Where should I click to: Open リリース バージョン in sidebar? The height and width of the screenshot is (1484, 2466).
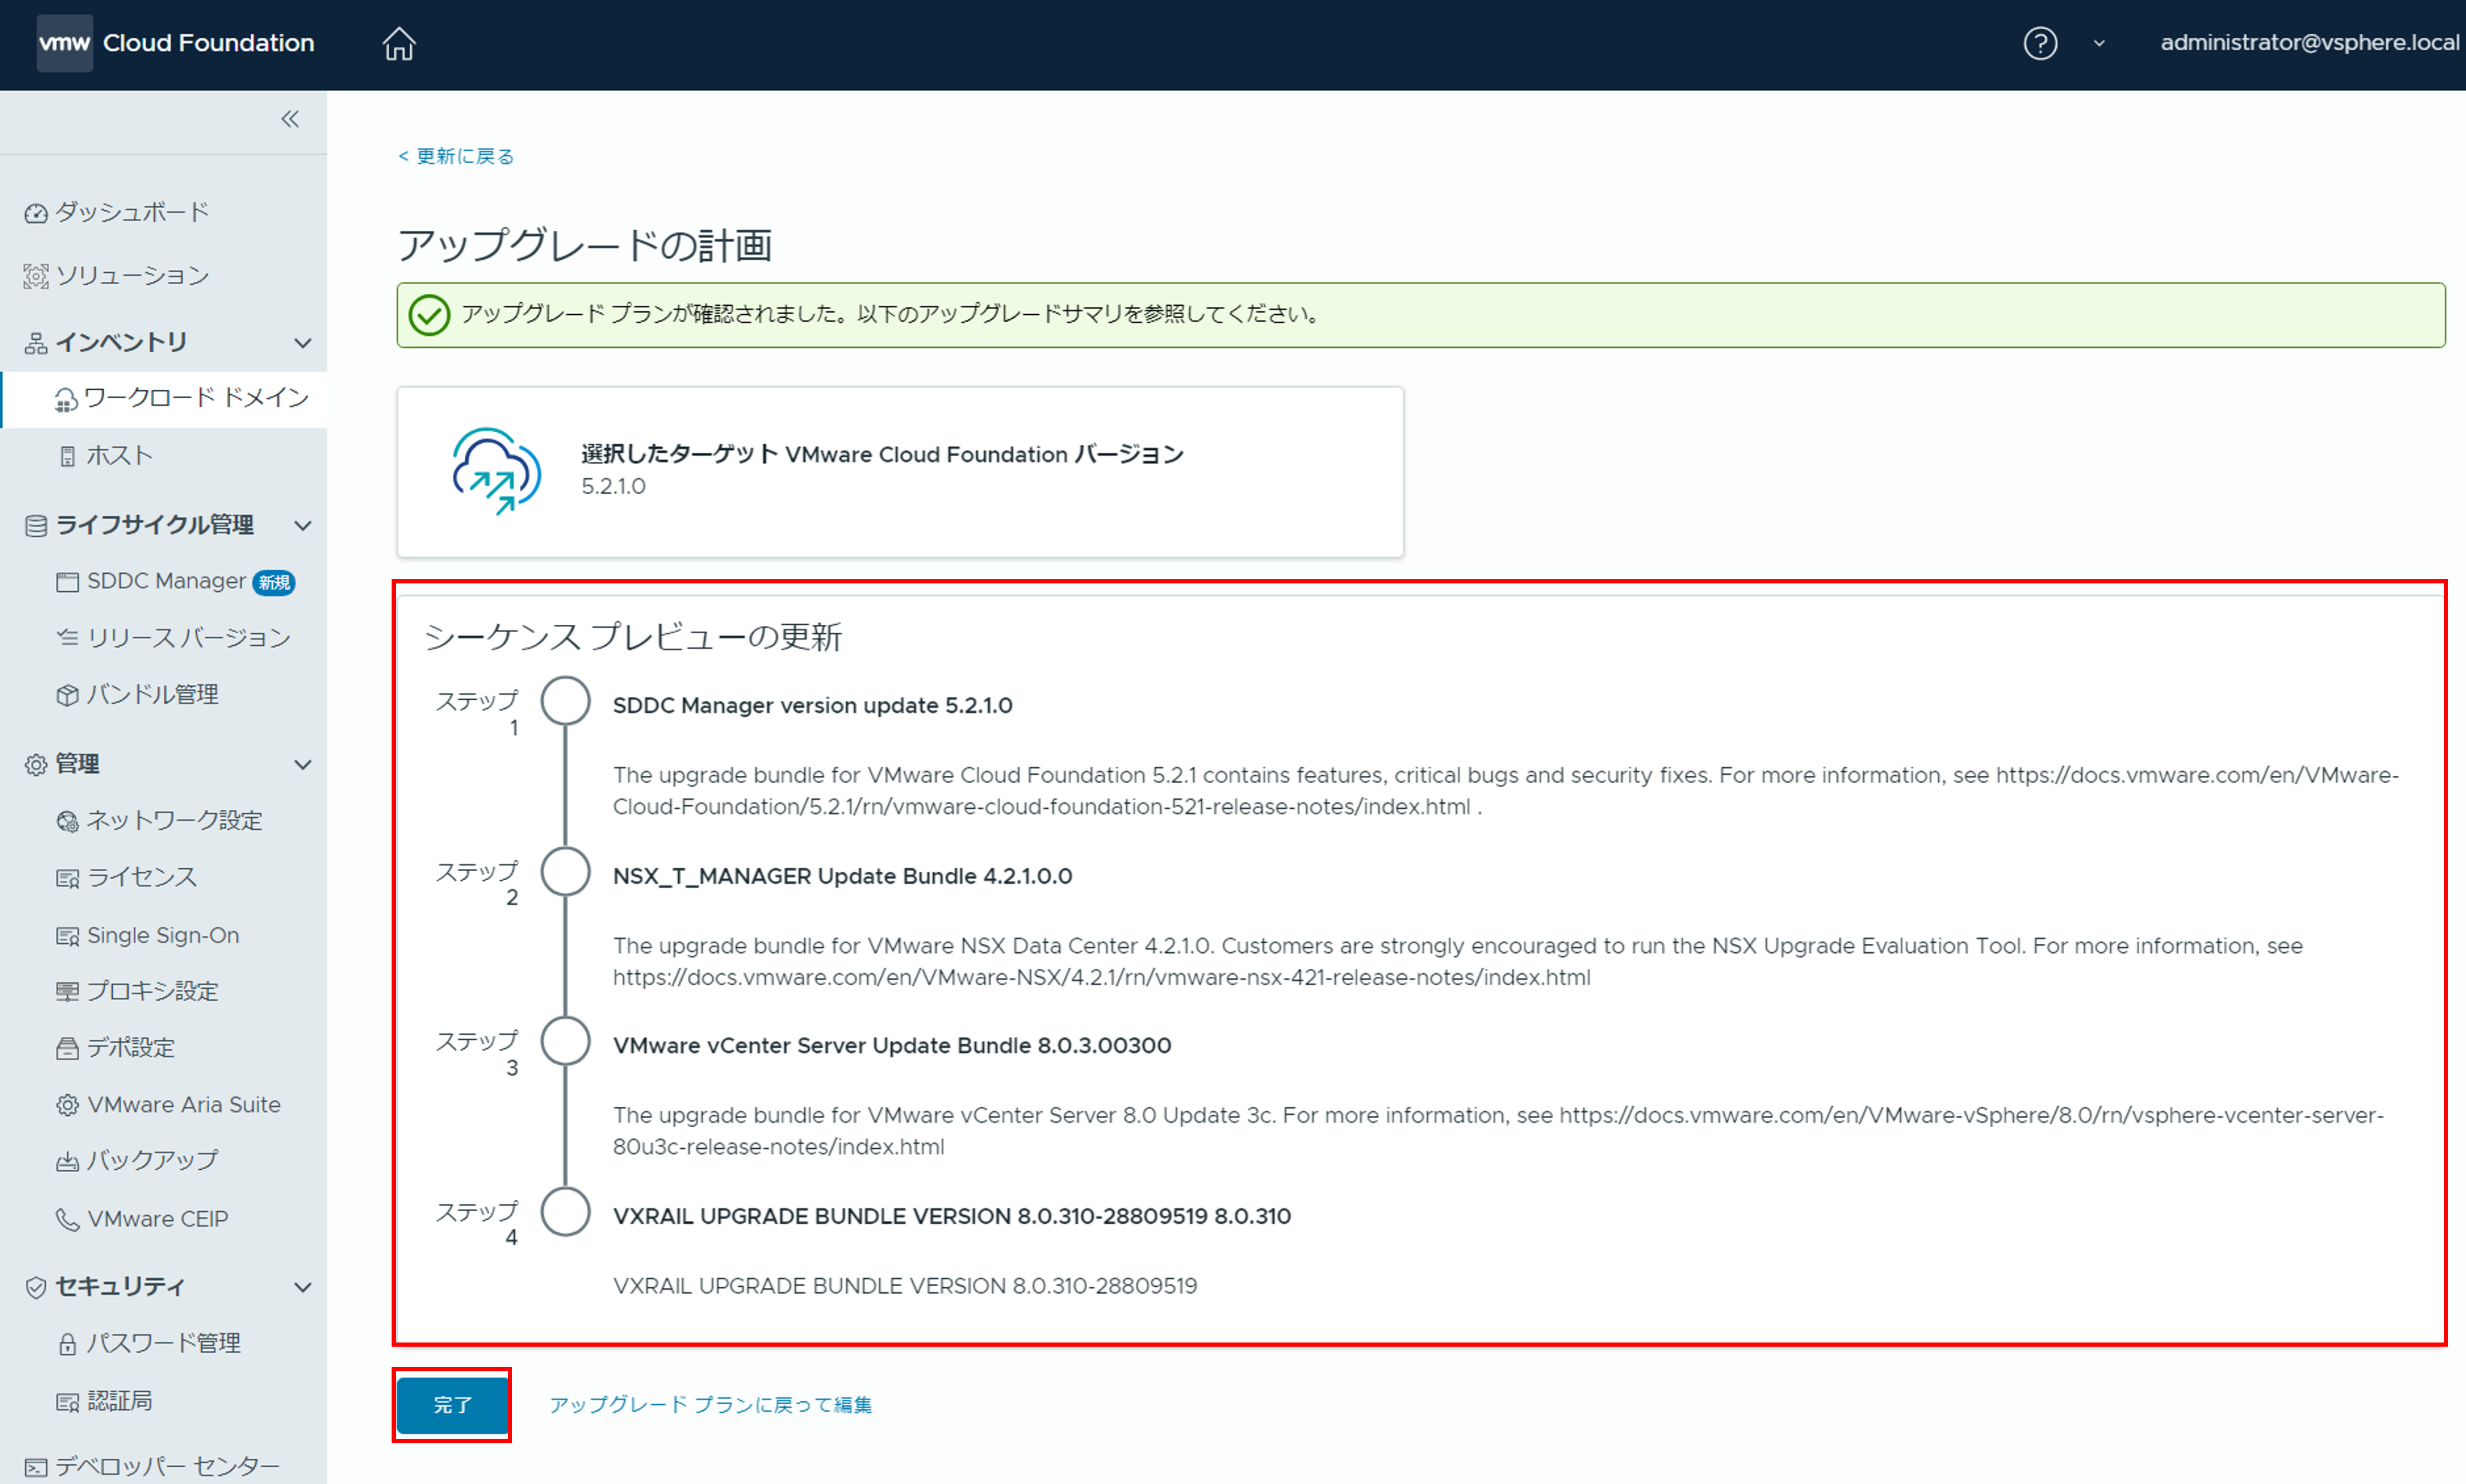click(x=188, y=637)
